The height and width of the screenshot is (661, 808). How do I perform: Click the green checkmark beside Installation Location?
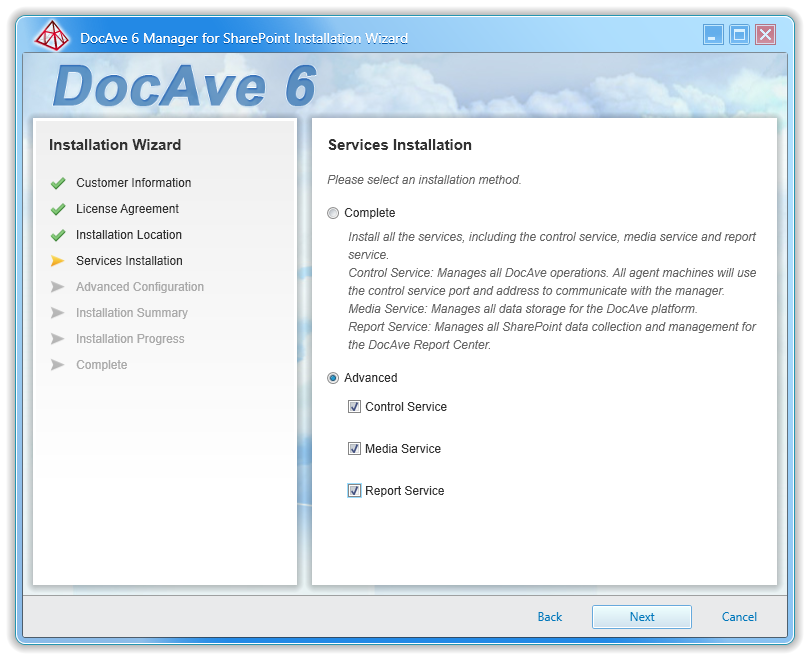point(58,235)
